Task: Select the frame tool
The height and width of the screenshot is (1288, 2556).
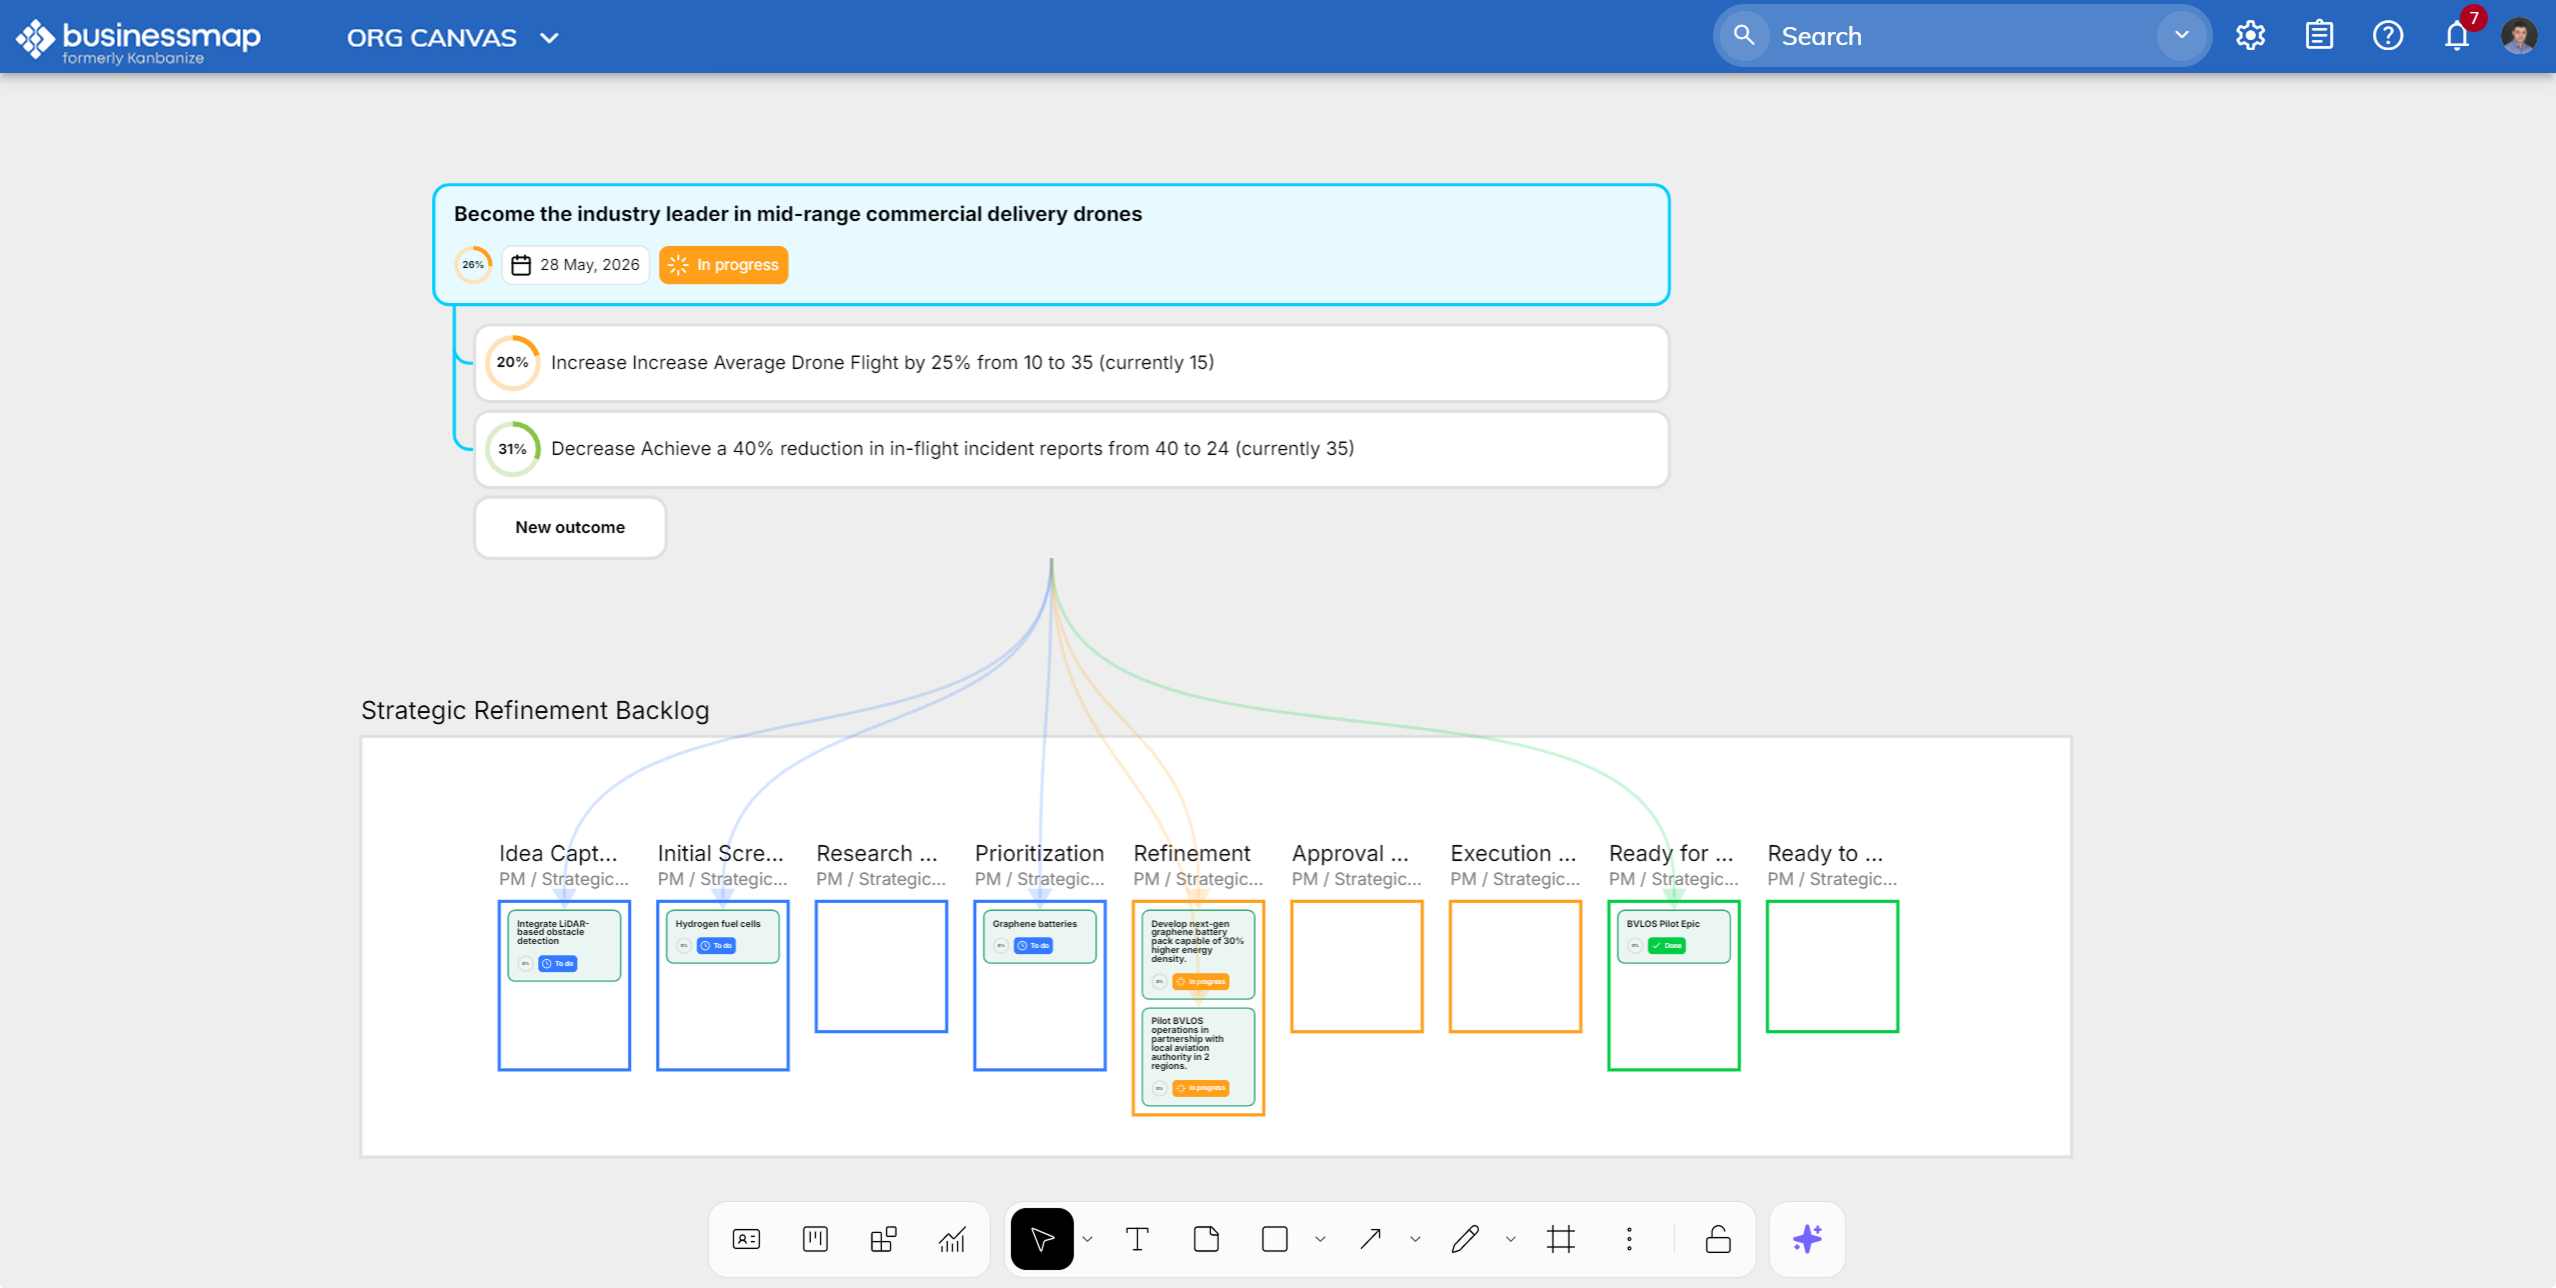Action: coord(1560,1240)
